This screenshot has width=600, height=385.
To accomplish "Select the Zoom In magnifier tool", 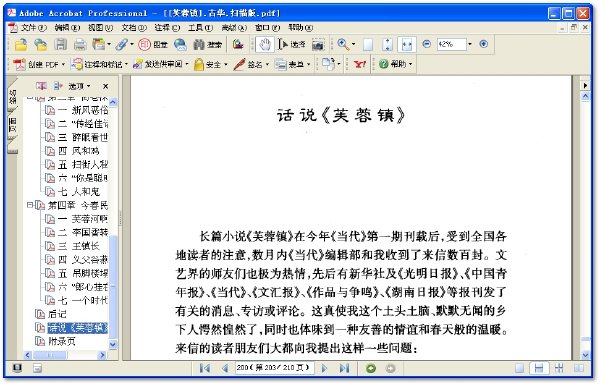I will (343, 44).
